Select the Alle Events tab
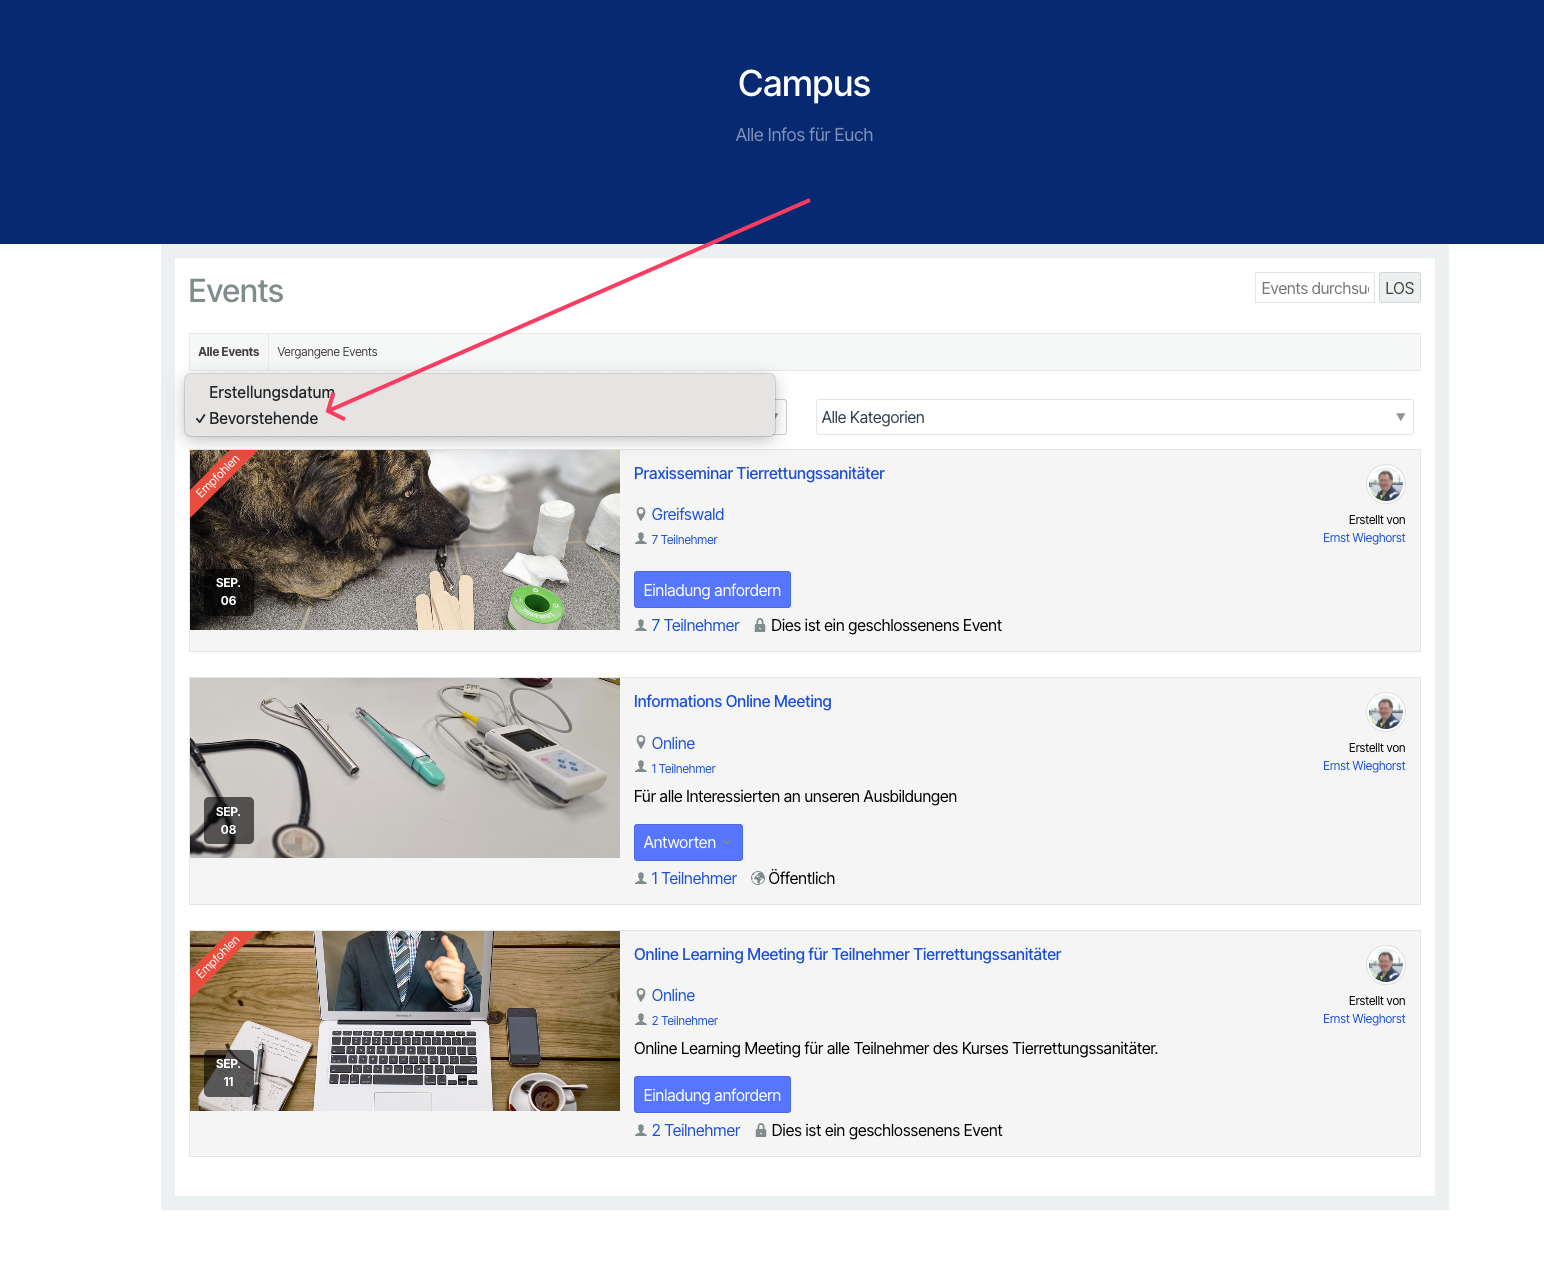Image resolution: width=1544 pixels, height=1283 pixels. click(228, 352)
